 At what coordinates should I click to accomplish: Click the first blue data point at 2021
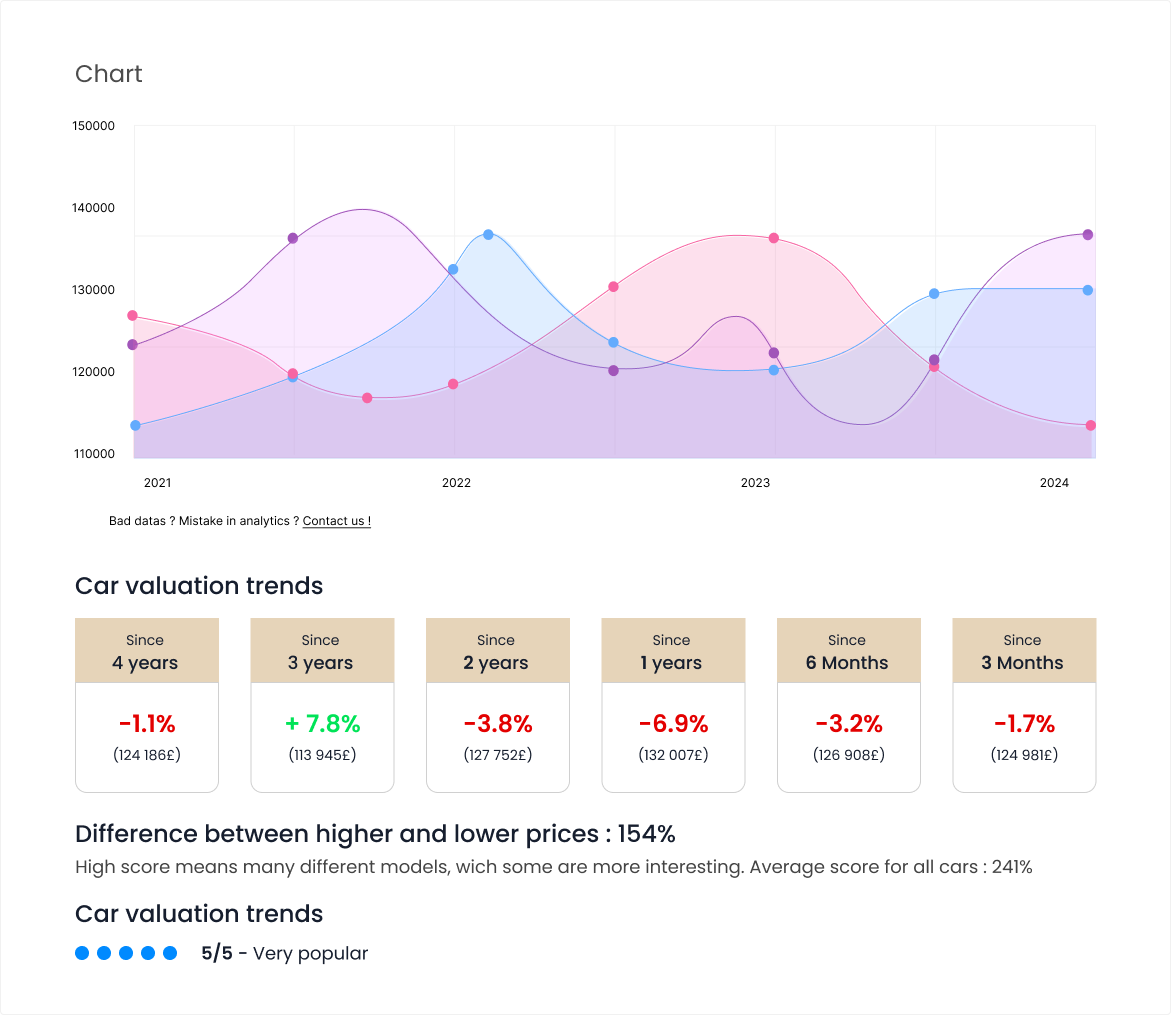(x=135, y=425)
